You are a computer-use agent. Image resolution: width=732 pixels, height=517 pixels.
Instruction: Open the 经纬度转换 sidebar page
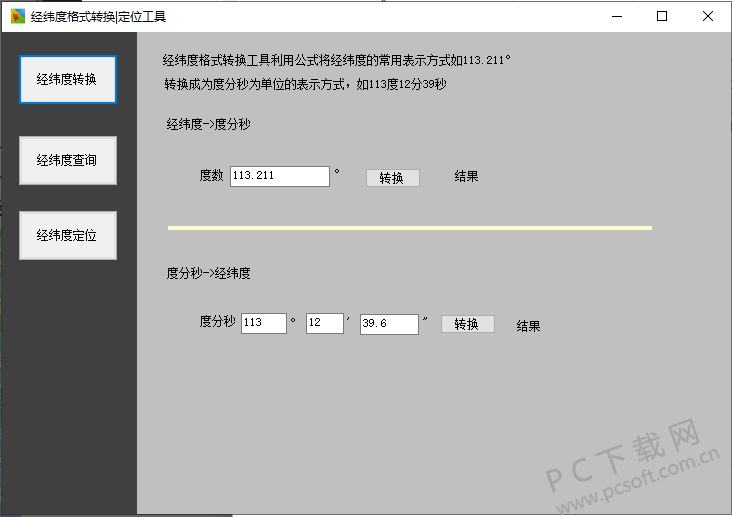(68, 79)
